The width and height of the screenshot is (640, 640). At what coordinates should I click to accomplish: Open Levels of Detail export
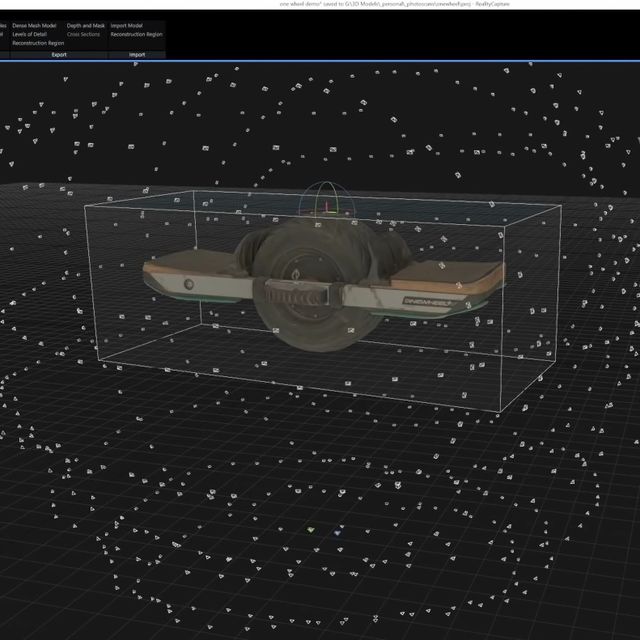pos(30,34)
